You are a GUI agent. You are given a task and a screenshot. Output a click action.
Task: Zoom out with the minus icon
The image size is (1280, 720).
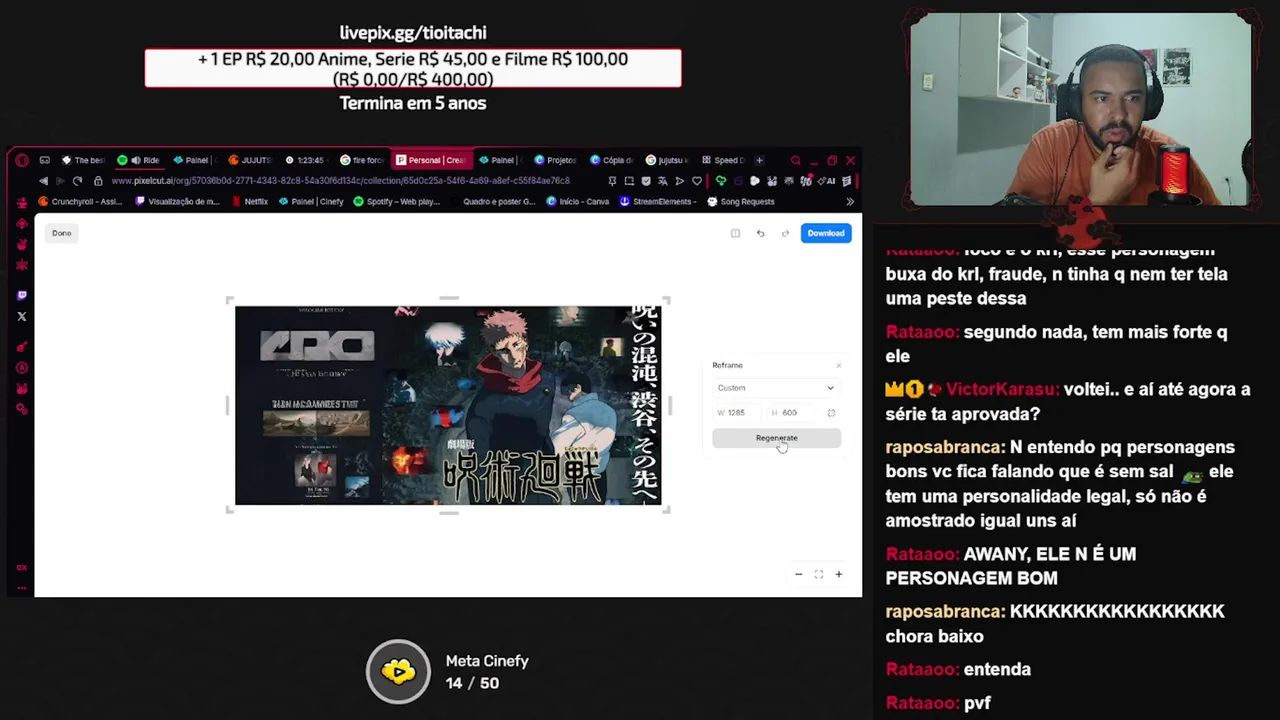798,574
